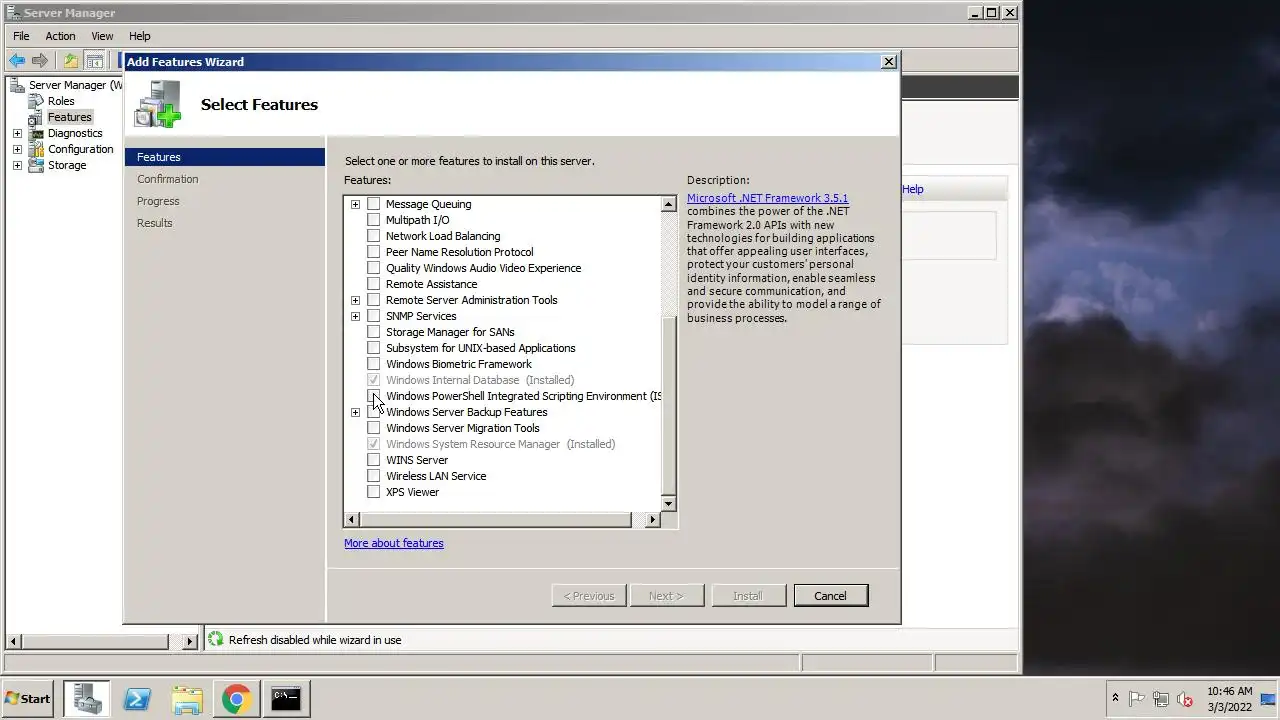Screen dimensions: 1280x720
Task: Tick the XPS Viewer checkbox
Action: click(374, 492)
